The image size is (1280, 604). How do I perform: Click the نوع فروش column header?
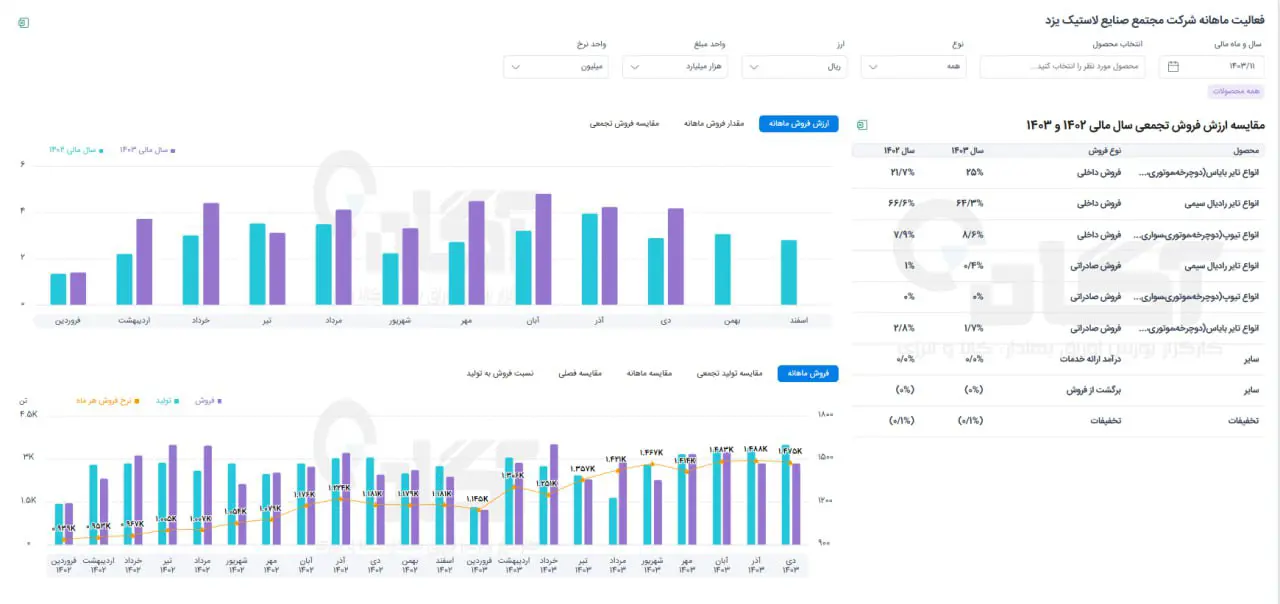pyautogui.click(x=1104, y=150)
